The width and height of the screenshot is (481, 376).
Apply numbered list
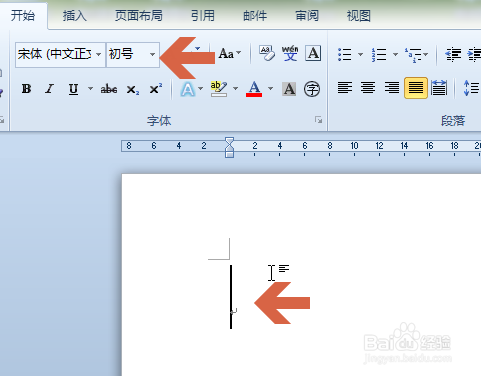(379, 55)
